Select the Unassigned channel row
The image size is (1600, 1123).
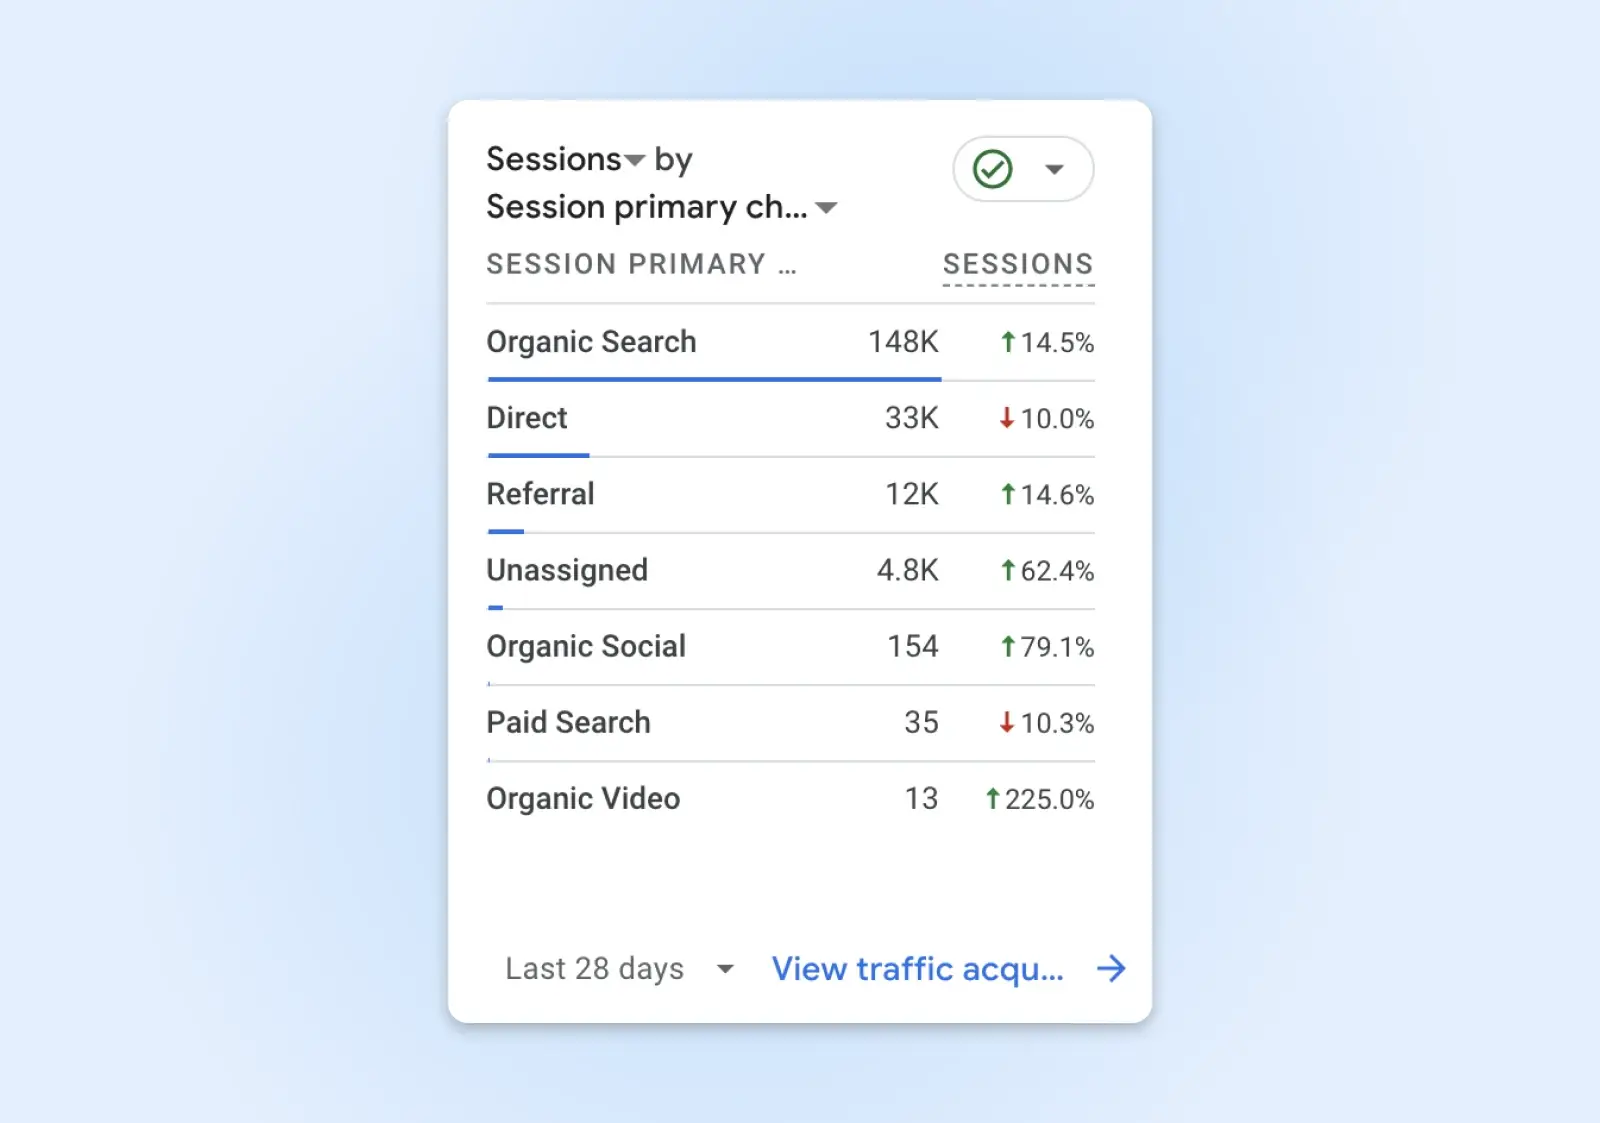(567, 570)
